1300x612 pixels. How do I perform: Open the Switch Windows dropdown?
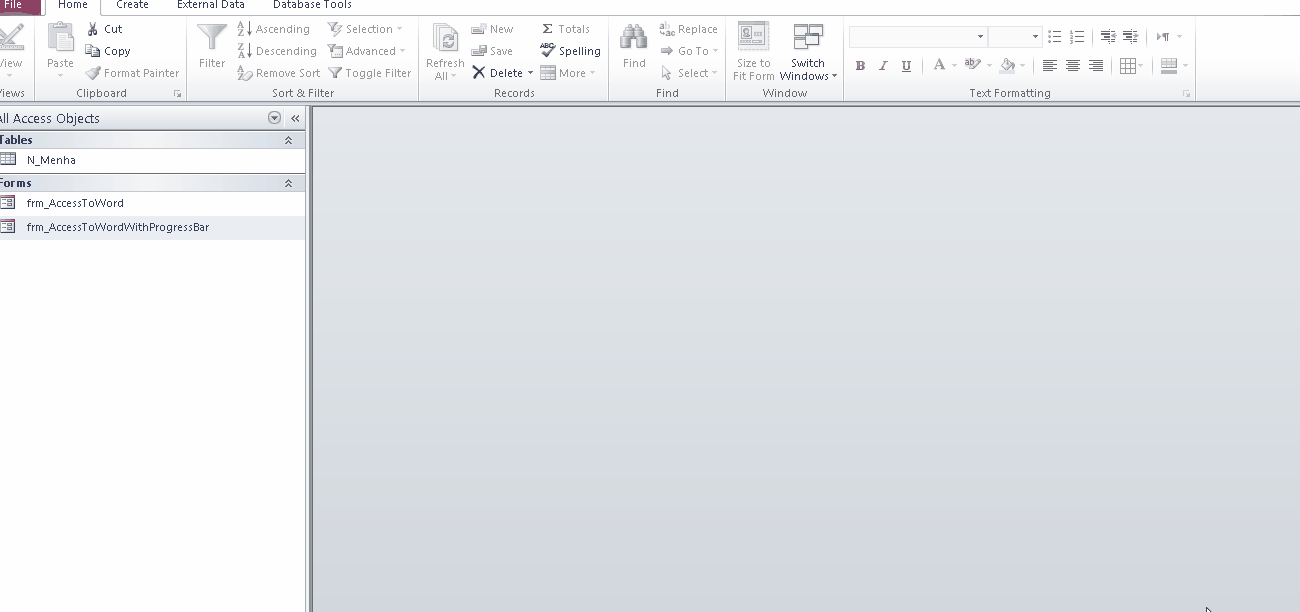[x=808, y=52]
